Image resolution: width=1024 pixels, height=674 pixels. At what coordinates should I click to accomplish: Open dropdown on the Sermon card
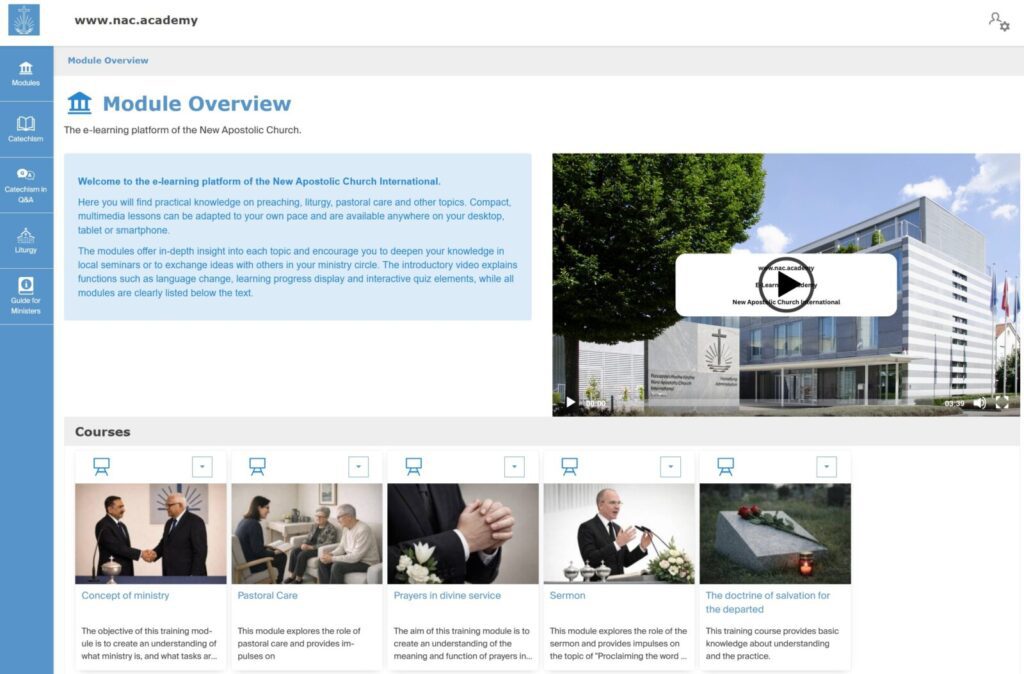click(670, 467)
